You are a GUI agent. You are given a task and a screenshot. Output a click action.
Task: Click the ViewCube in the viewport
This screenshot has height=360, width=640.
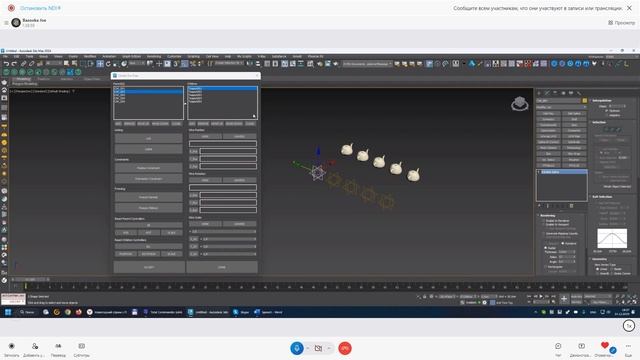520,104
